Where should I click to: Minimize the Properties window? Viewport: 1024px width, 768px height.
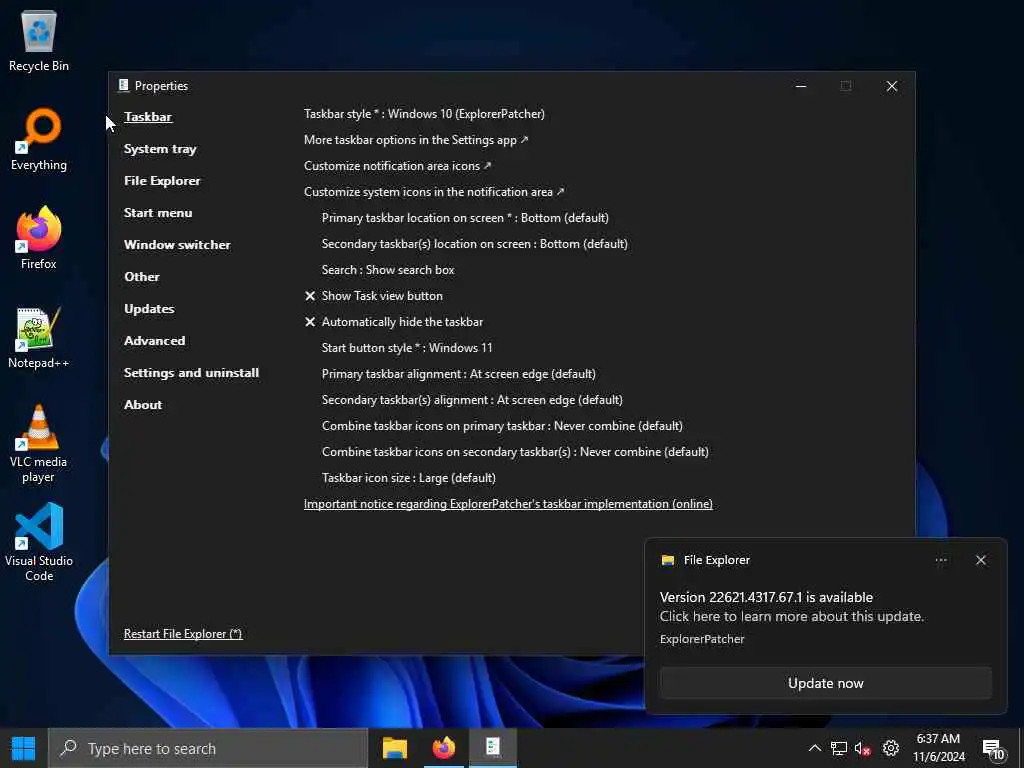tap(801, 86)
